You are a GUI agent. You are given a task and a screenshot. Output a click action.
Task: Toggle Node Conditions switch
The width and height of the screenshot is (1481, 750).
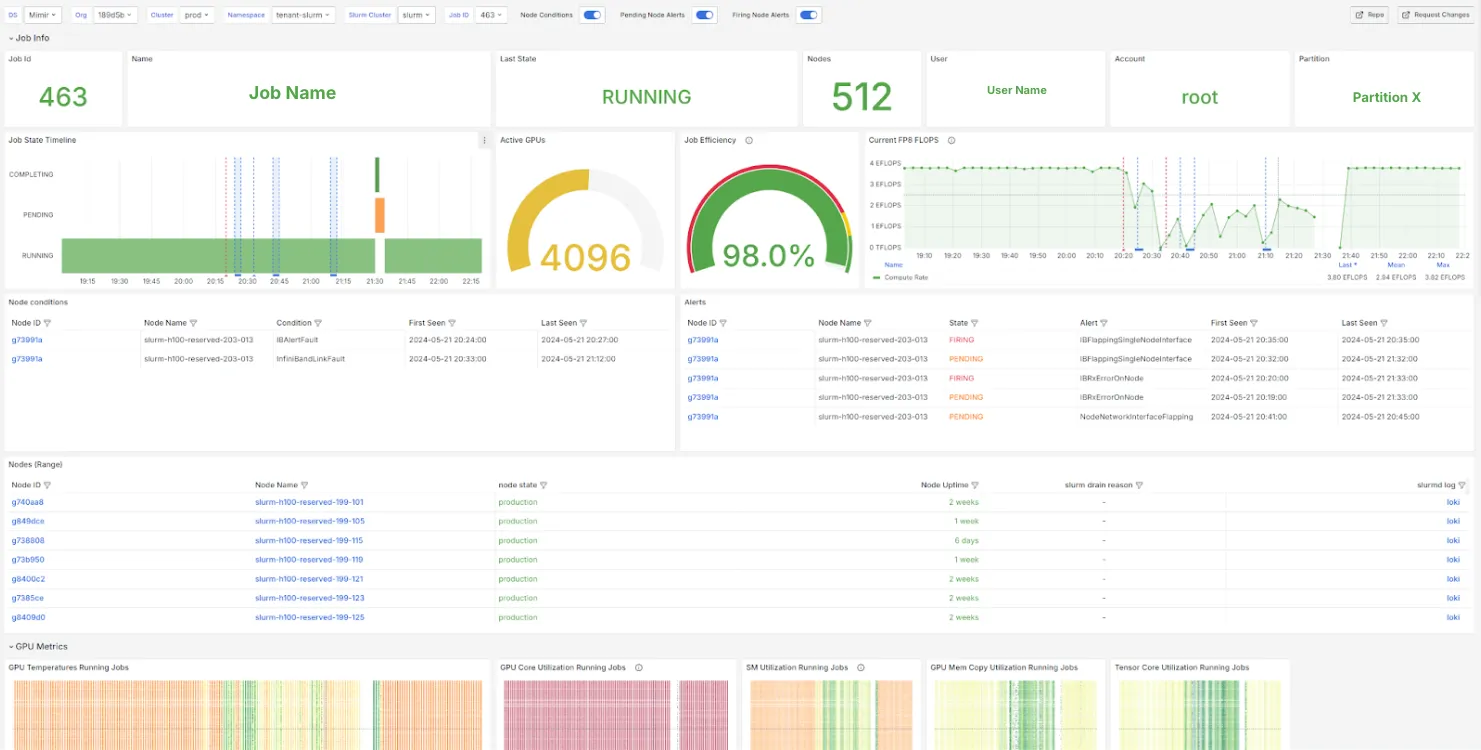[x=592, y=15]
